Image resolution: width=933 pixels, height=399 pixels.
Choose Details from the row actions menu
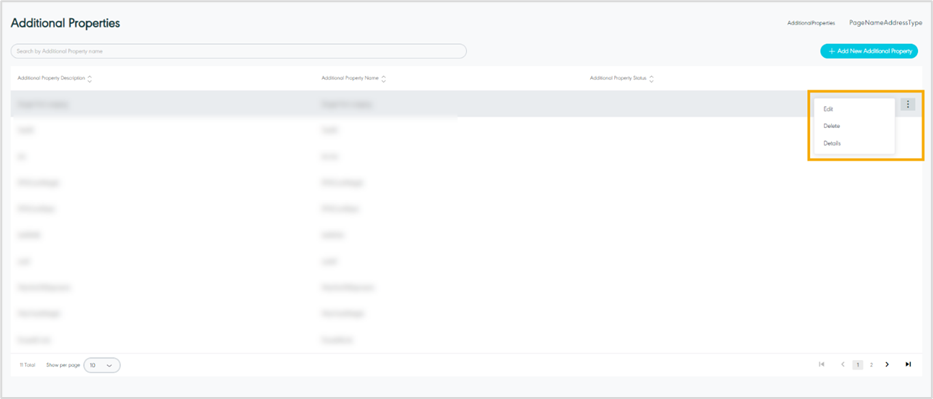pos(832,143)
